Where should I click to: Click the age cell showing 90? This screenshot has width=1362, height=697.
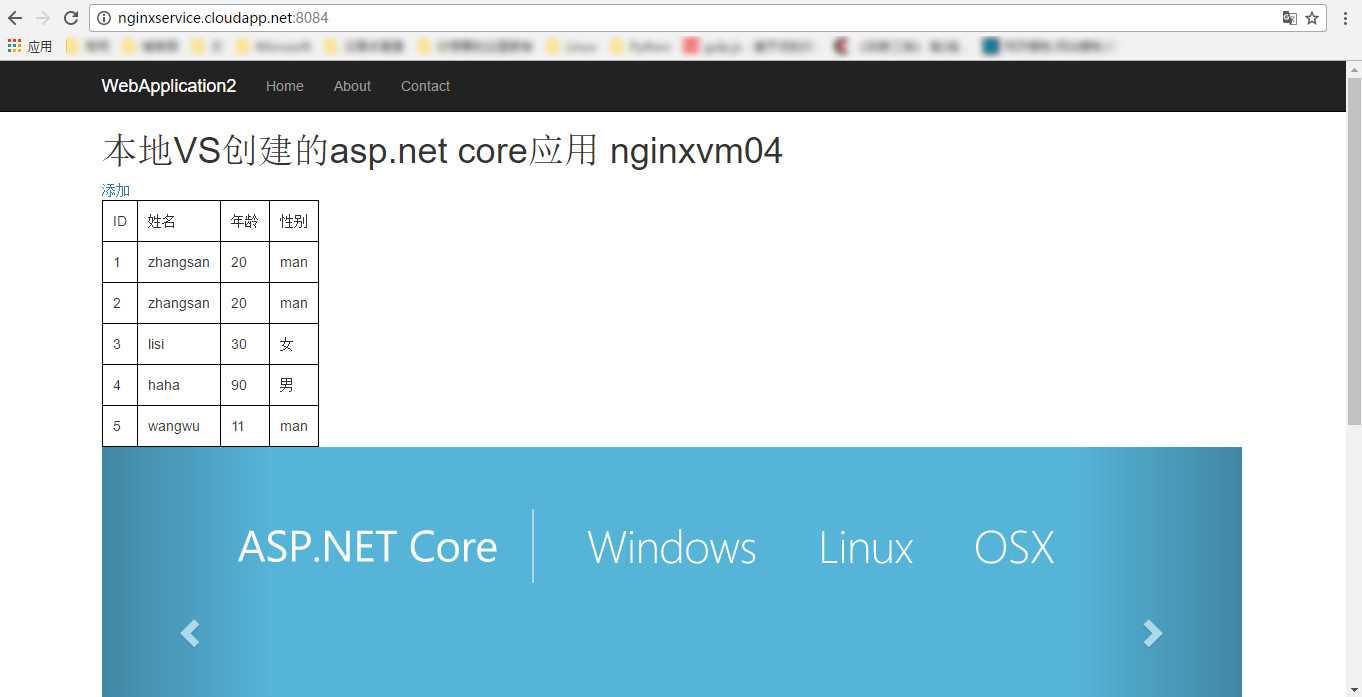(245, 385)
